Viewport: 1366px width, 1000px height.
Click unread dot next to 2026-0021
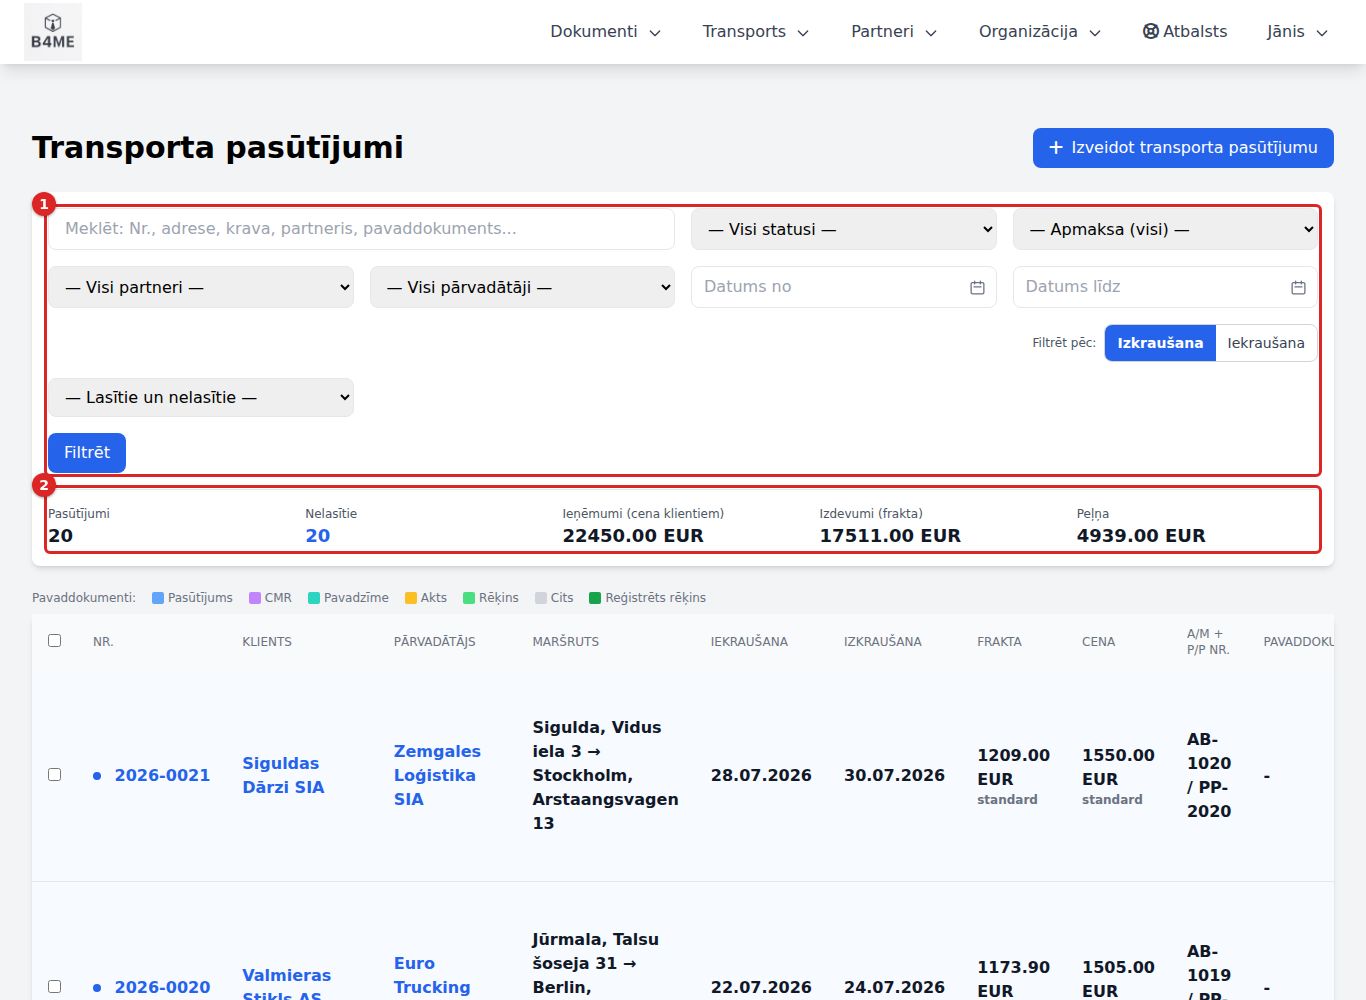(97, 776)
